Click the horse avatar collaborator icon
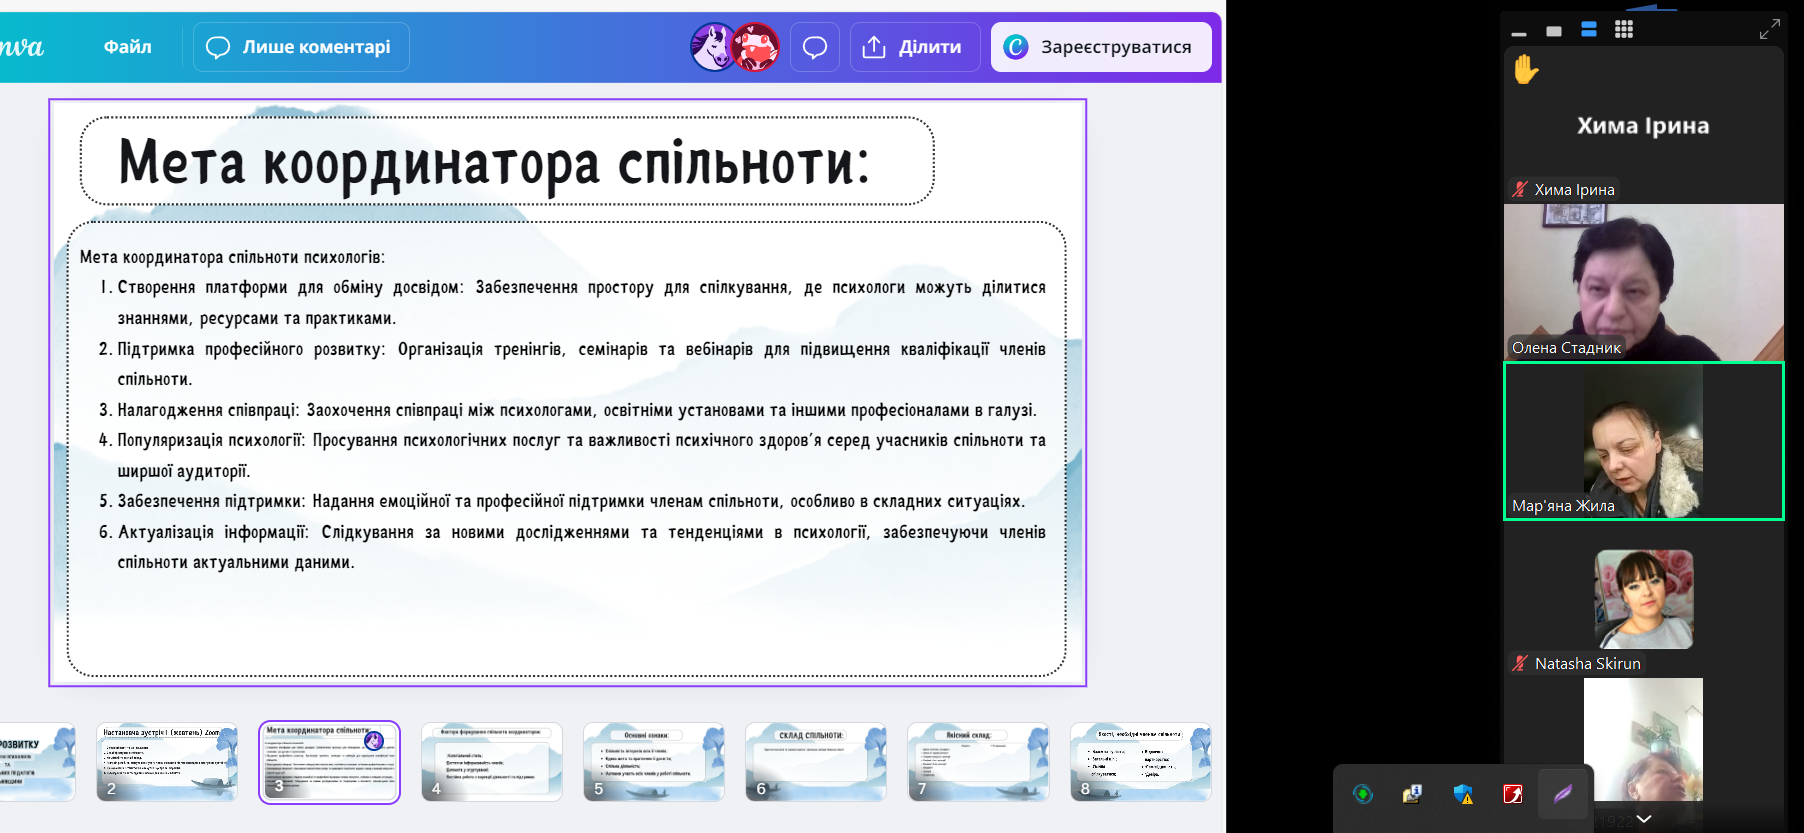Screen dimensions: 1804x833 713,47
